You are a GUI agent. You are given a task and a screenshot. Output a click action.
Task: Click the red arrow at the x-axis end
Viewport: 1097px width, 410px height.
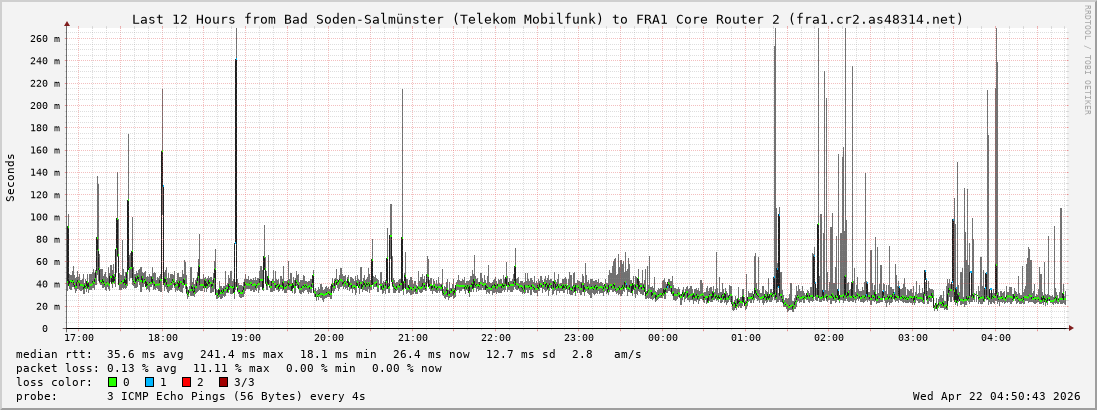pyautogui.click(x=1071, y=328)
